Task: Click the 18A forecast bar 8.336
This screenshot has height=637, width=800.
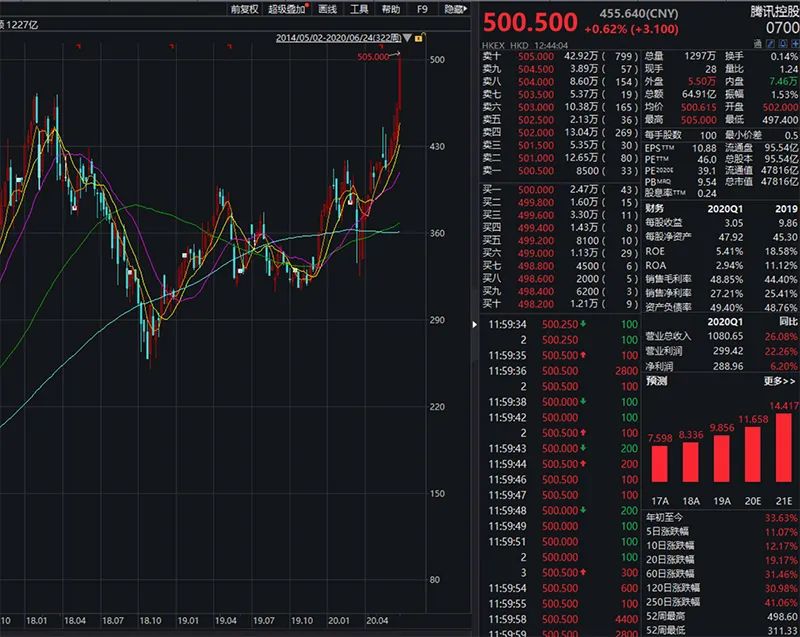Action: click(691, 462)
